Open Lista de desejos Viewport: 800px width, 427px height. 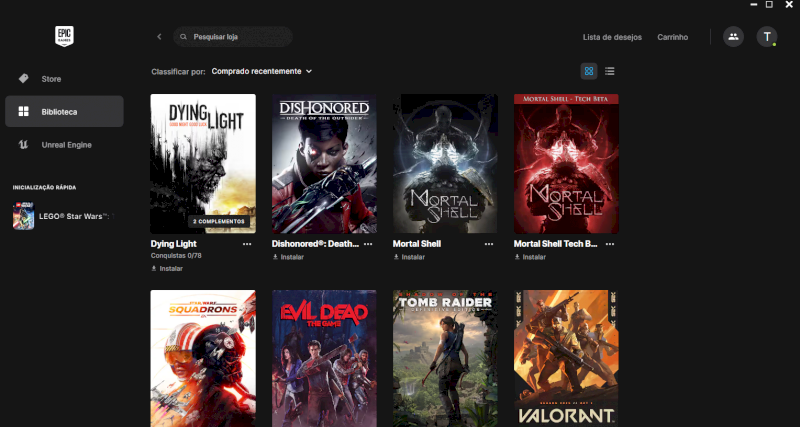click(x=612, y=37)
